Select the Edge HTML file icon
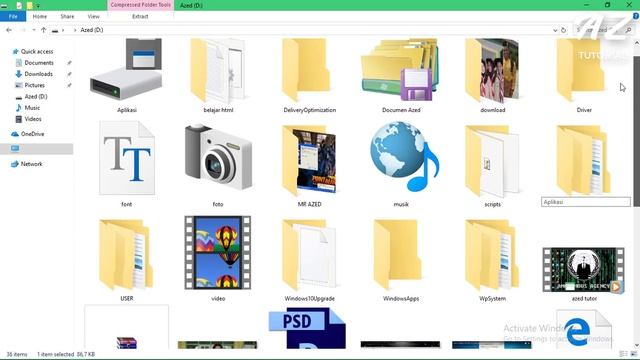Viewport: 640px width, 360px height. tap(584, 330)
